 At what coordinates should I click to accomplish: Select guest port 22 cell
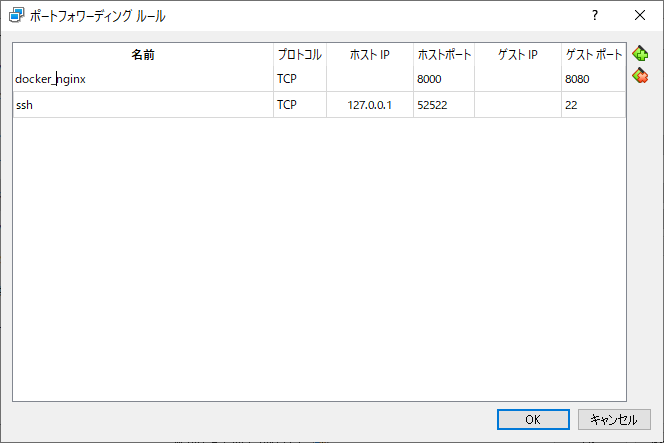(594, 105)
